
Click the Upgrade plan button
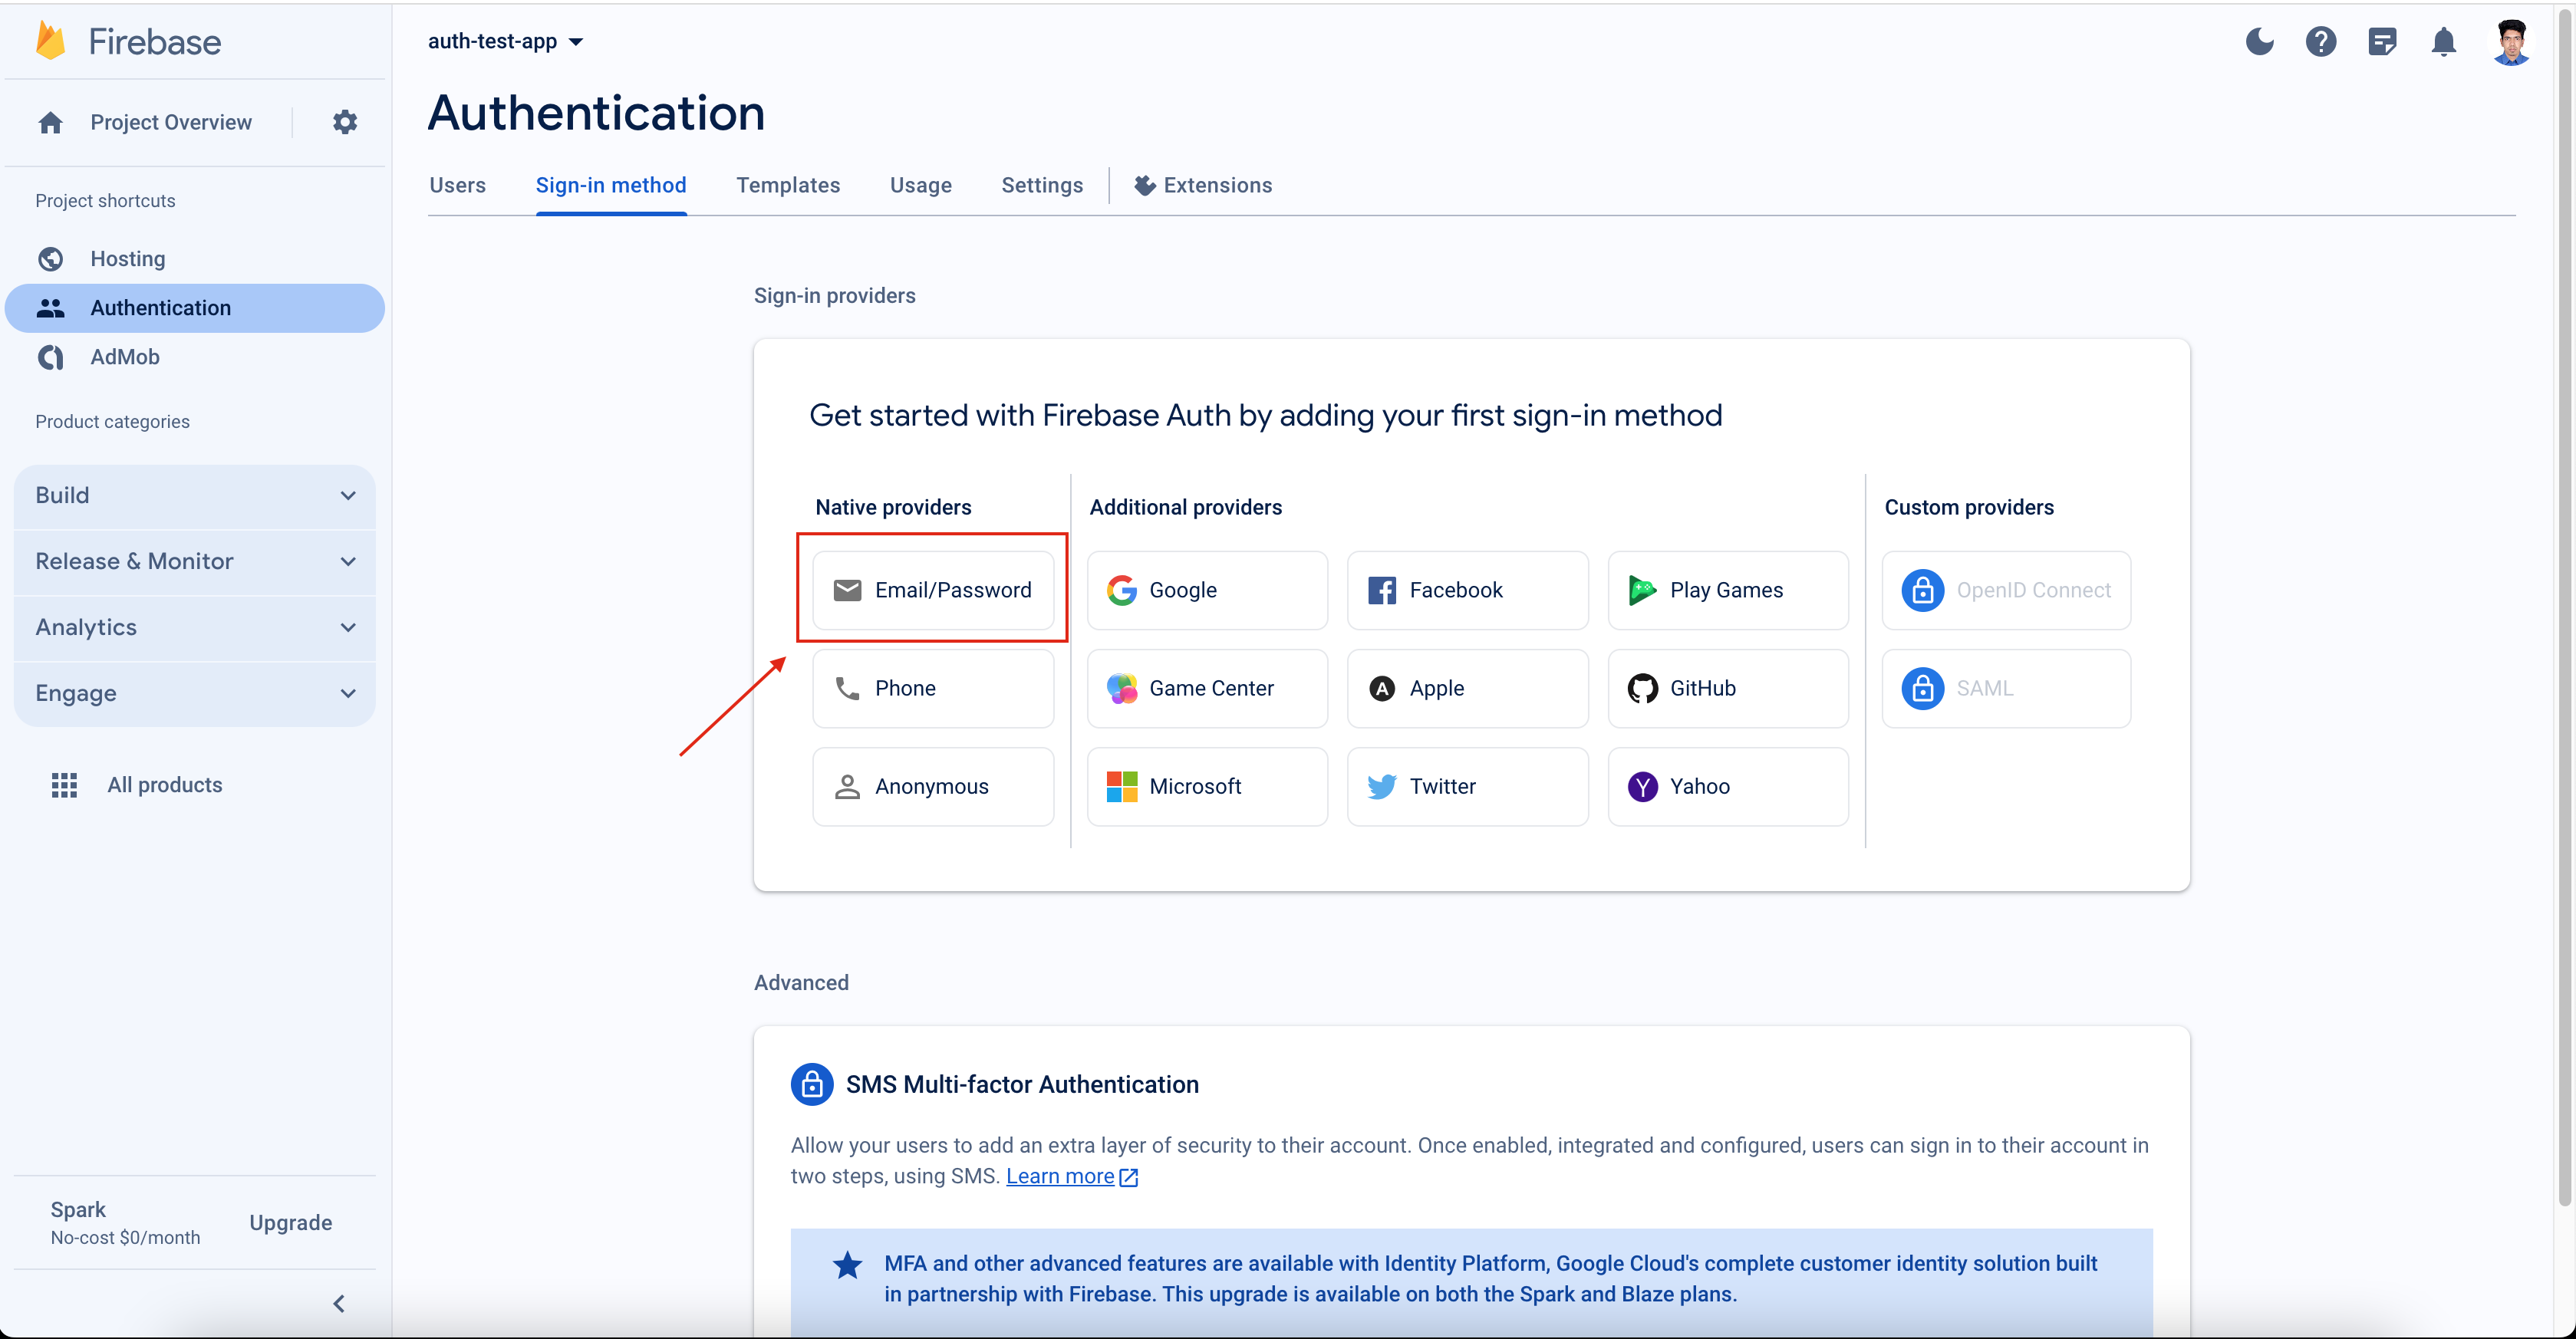[290, 1222]
